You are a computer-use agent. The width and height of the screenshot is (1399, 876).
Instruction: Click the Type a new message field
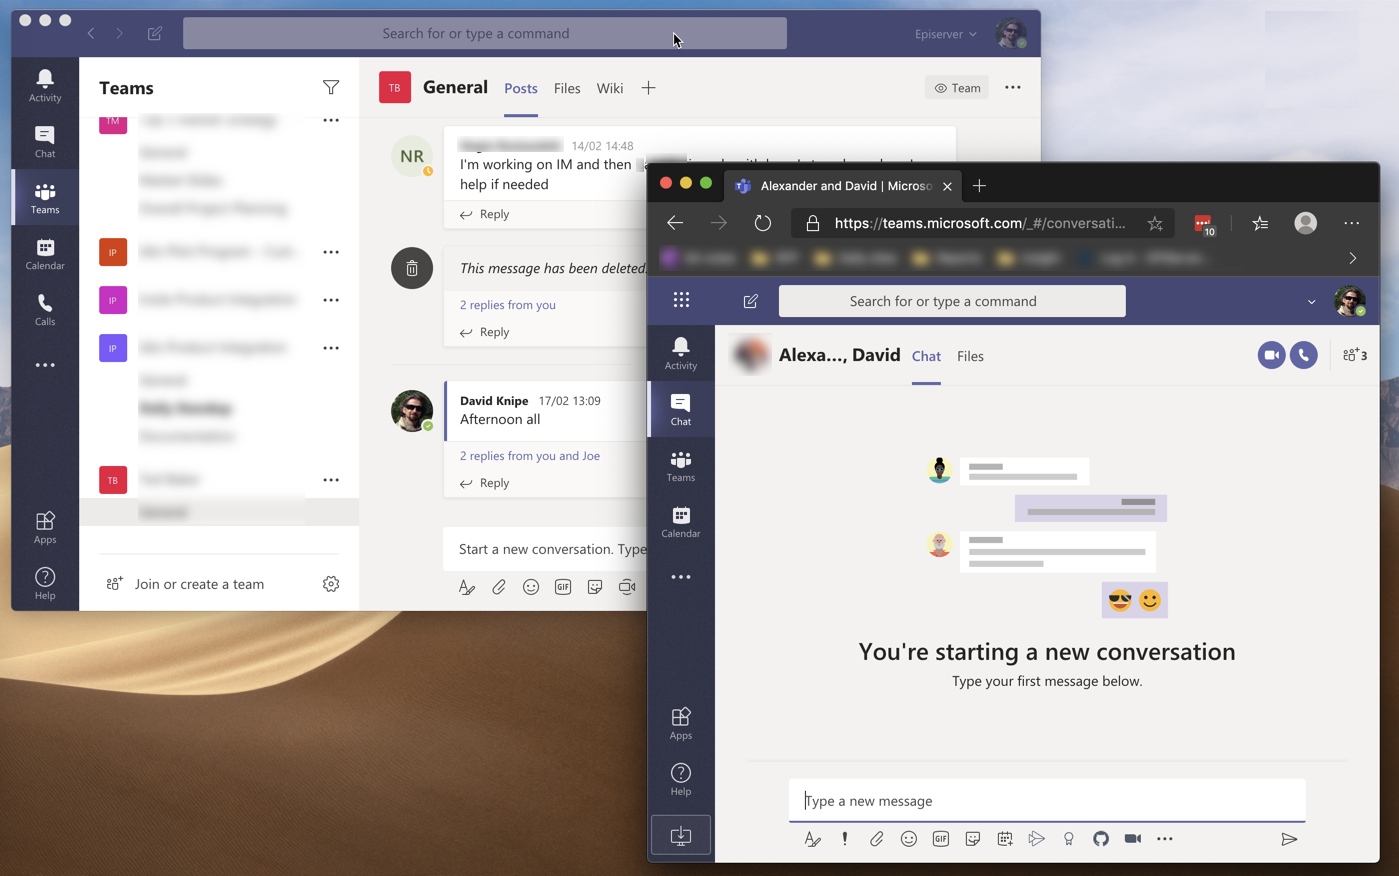click(x=1046, y=801)
